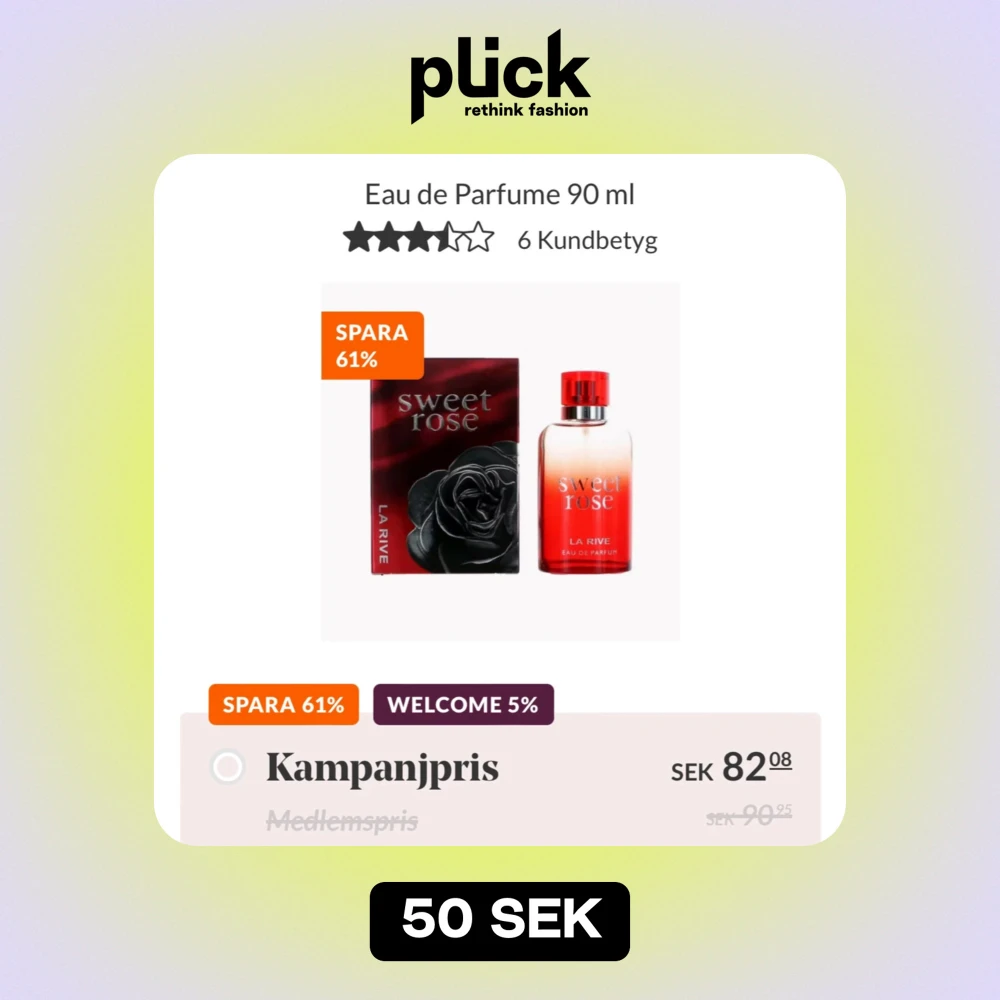Click the rethink fashion tagline

tap(526, 110)
